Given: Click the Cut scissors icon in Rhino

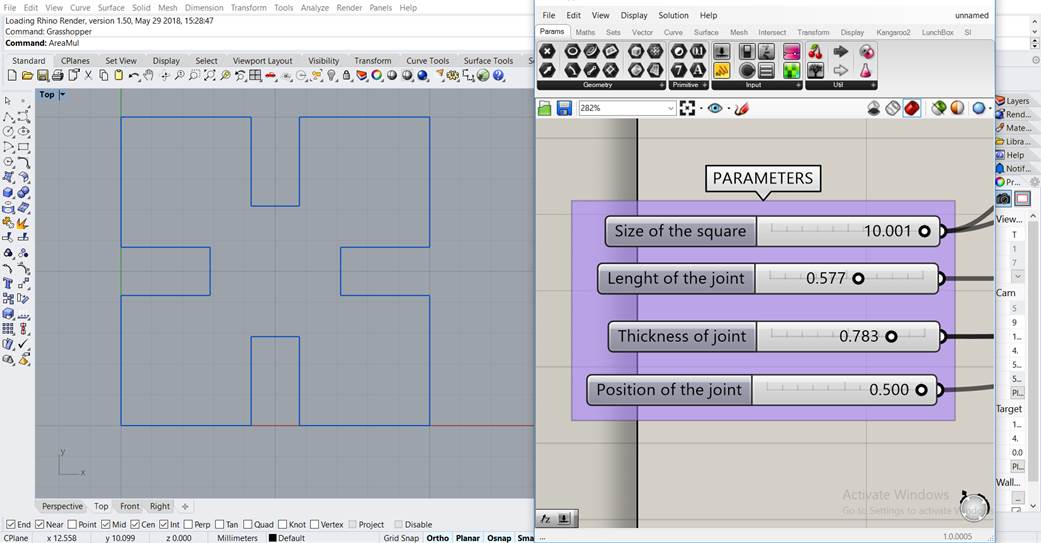Looking at the screenshot, I should coord(88,76).
